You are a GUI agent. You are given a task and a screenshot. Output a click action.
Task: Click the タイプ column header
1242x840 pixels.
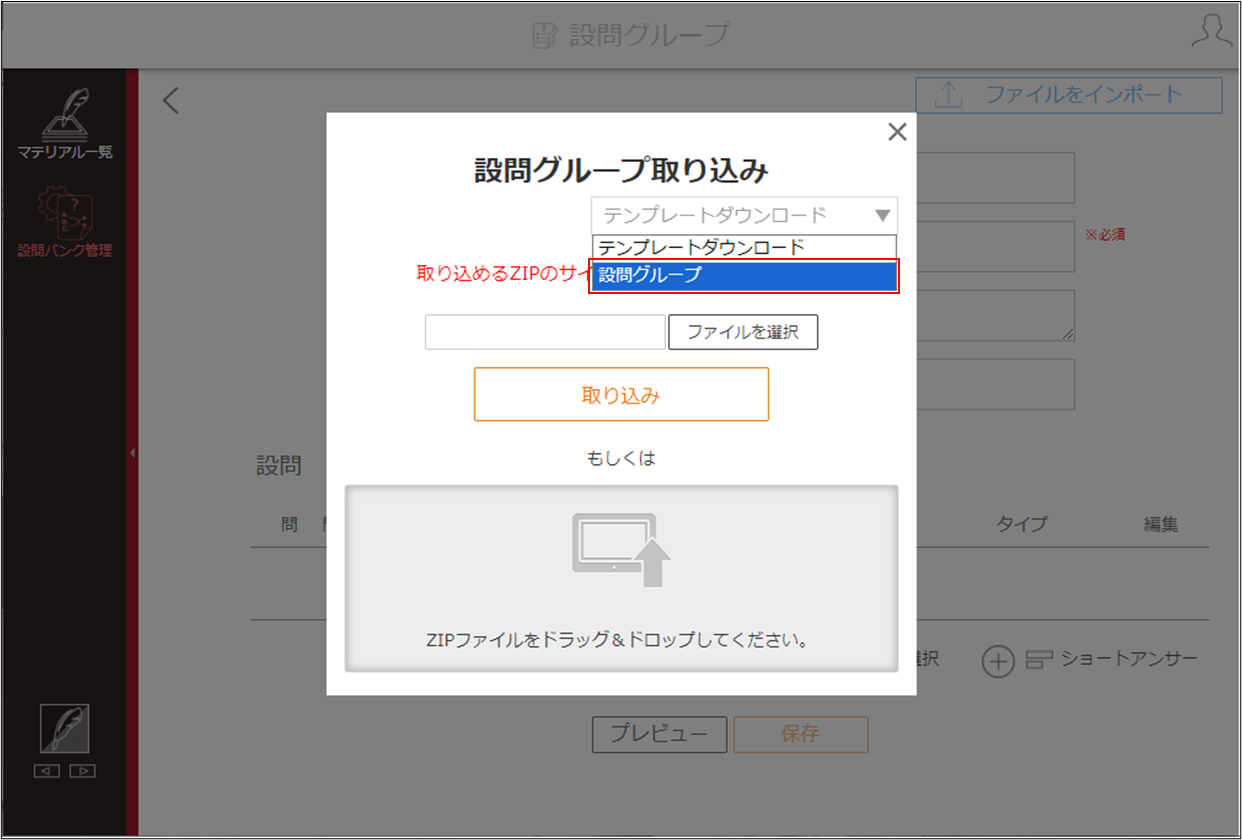tap(1022, 524)
